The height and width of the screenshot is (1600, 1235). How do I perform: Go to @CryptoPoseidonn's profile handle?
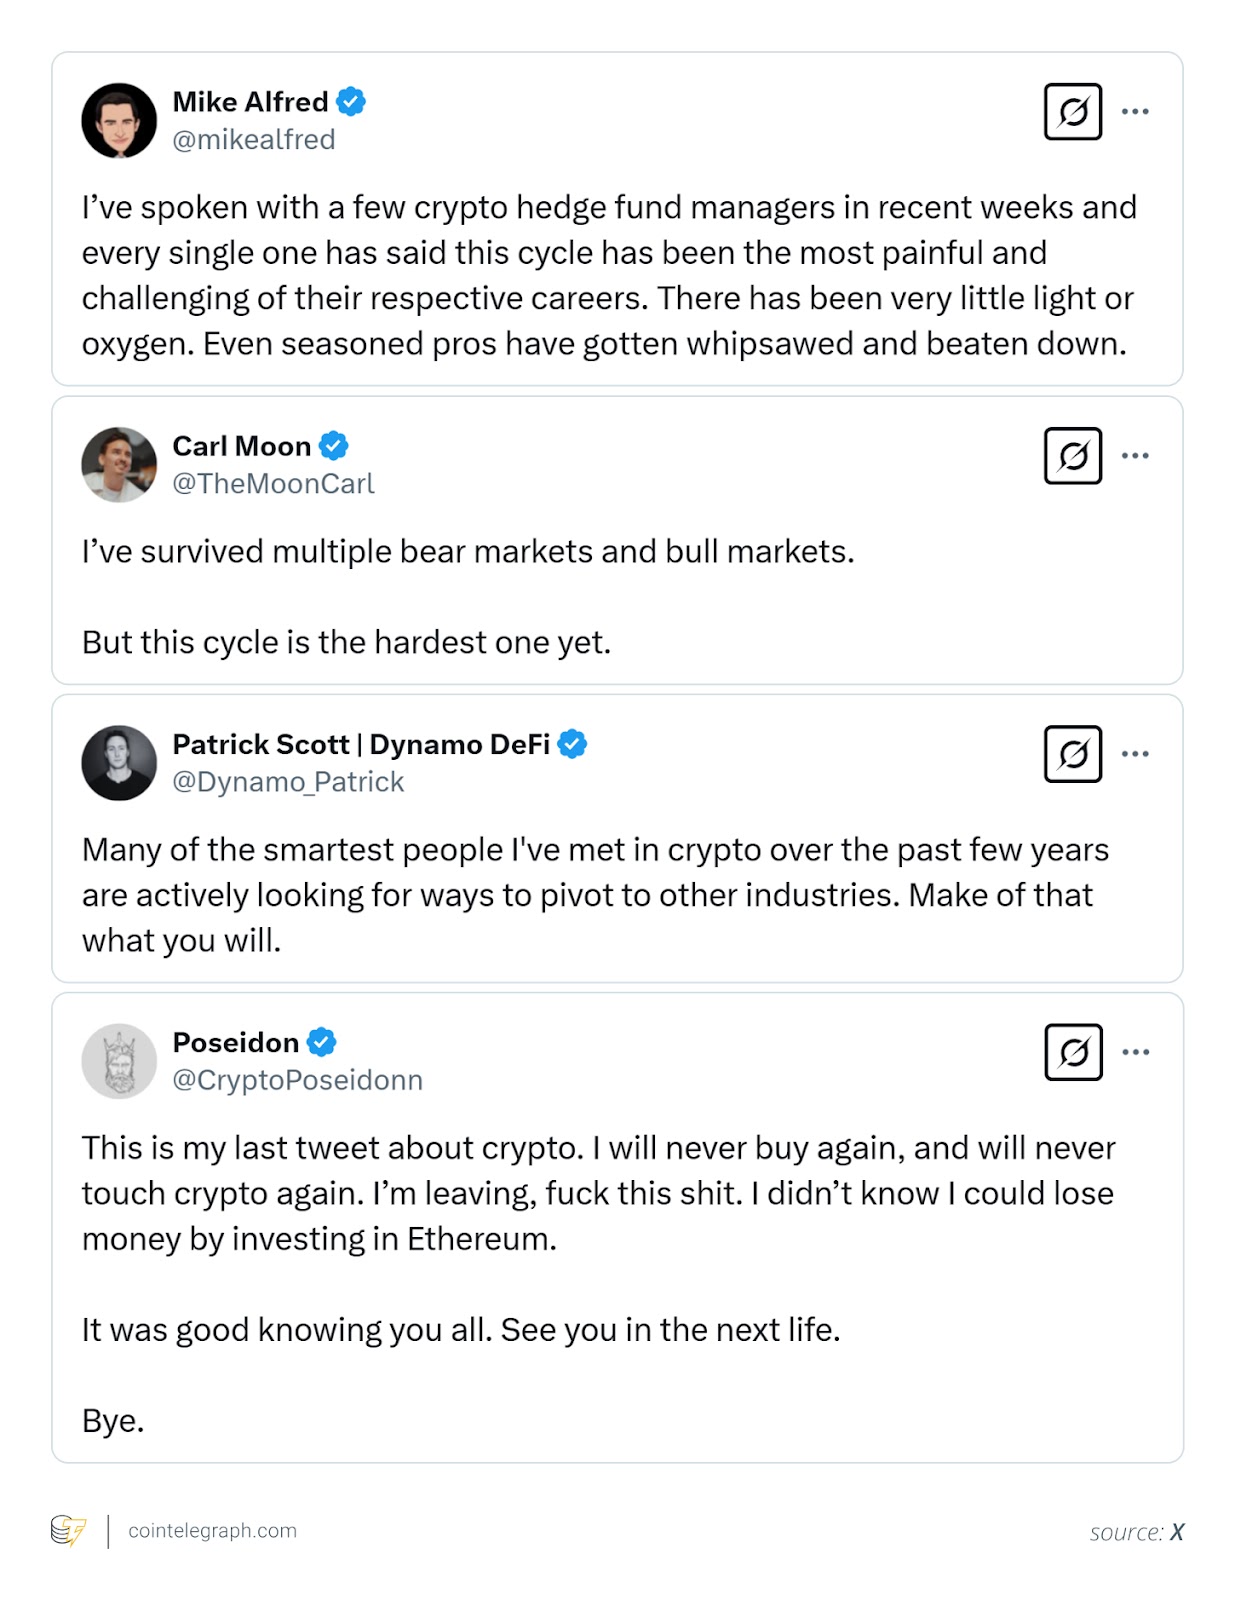(x=297, y=1080)
